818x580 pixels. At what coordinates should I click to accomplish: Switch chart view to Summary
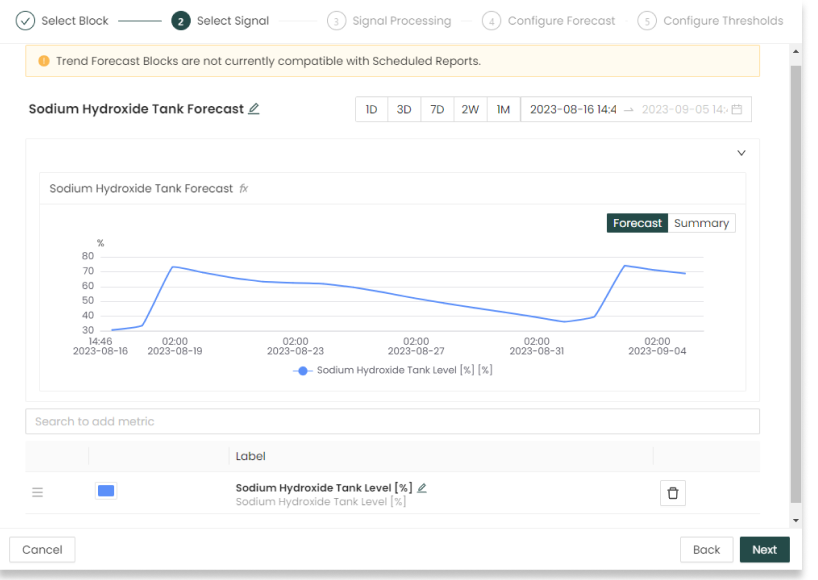coord(701,223)
